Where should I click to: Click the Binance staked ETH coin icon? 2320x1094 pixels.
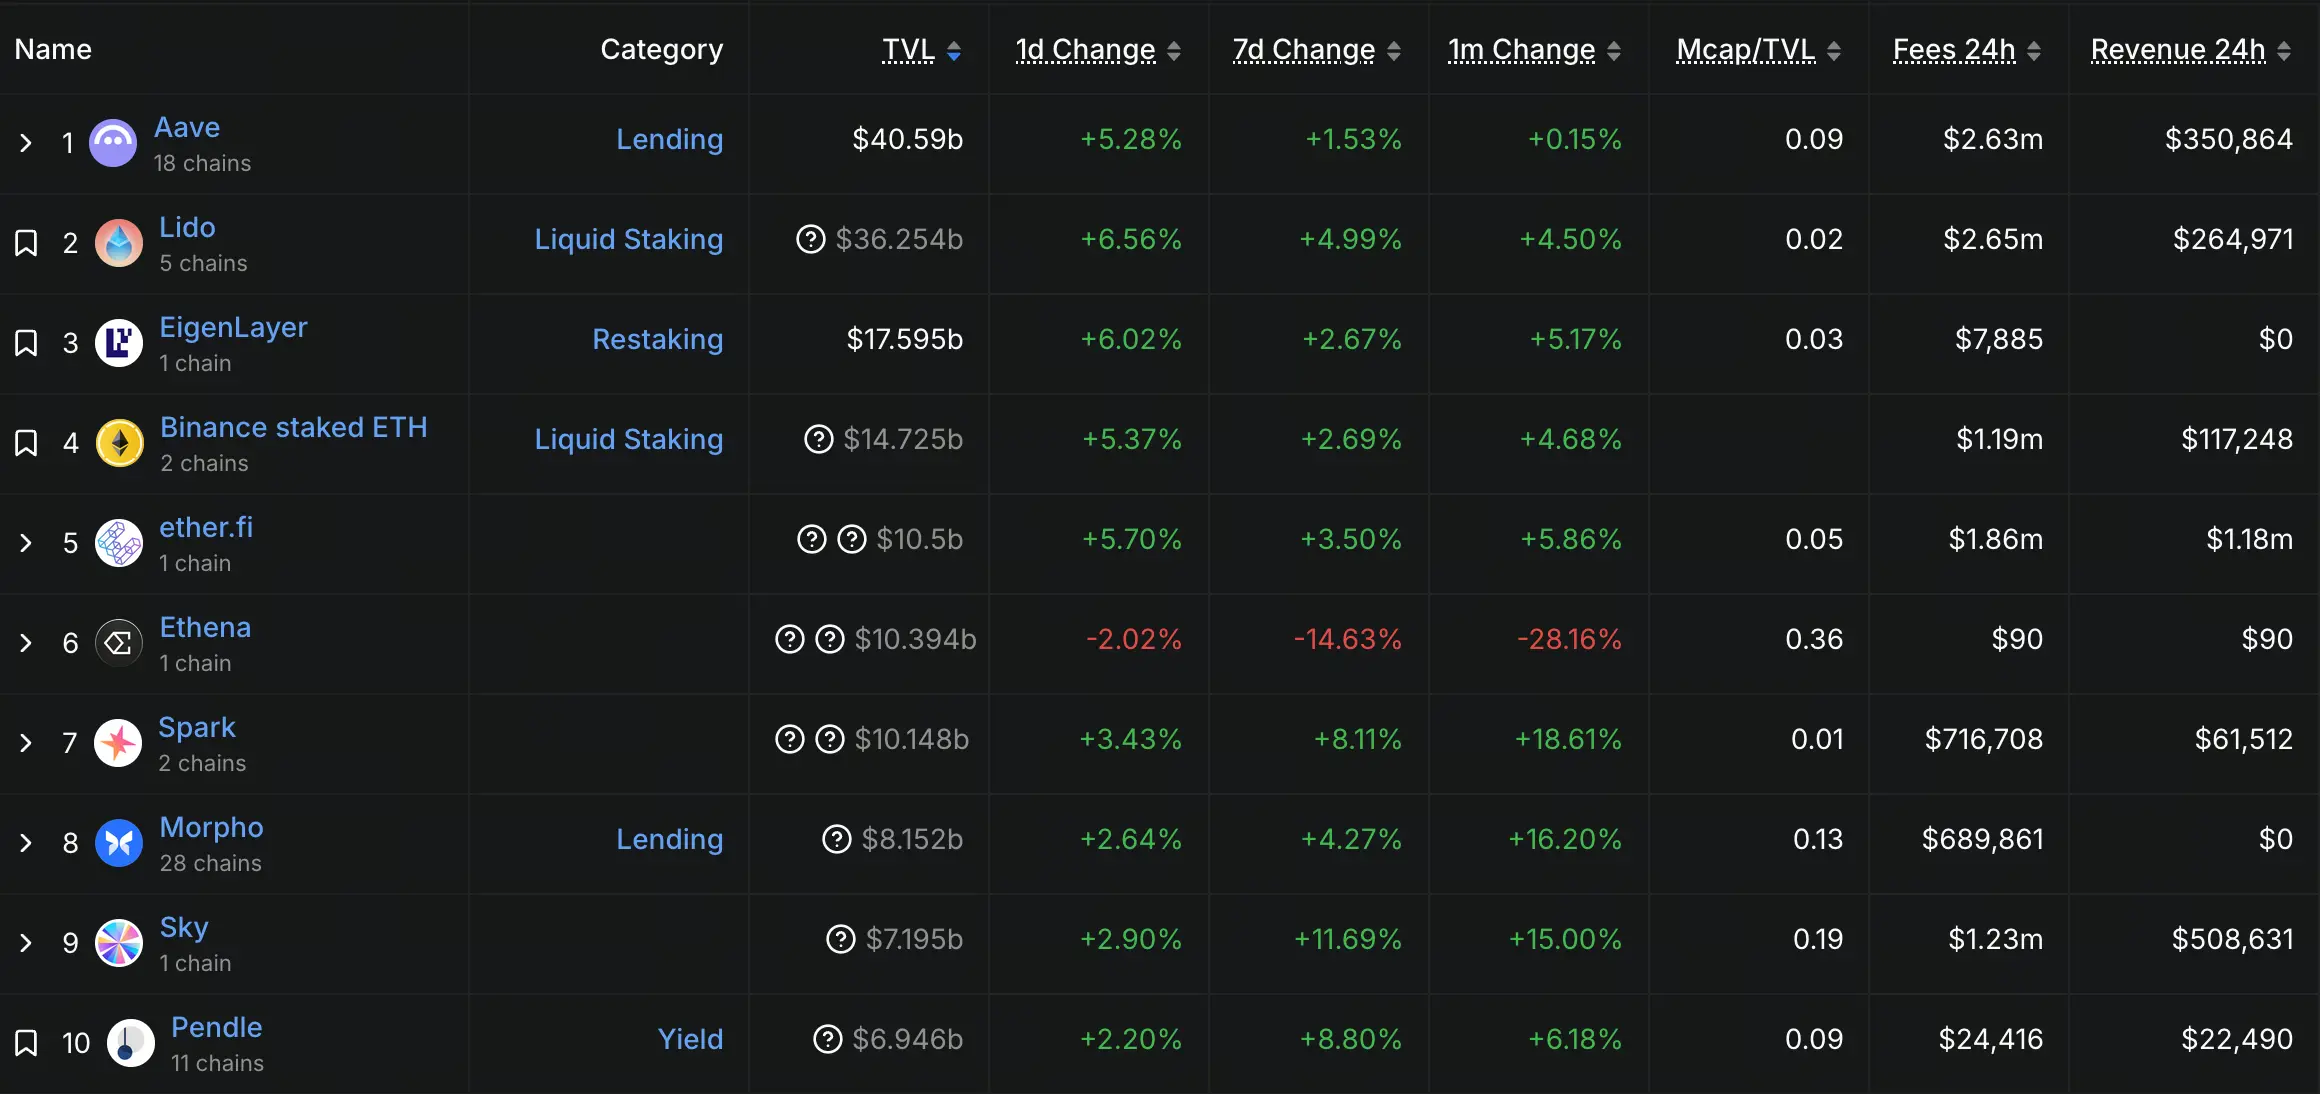tap(120, 443)
